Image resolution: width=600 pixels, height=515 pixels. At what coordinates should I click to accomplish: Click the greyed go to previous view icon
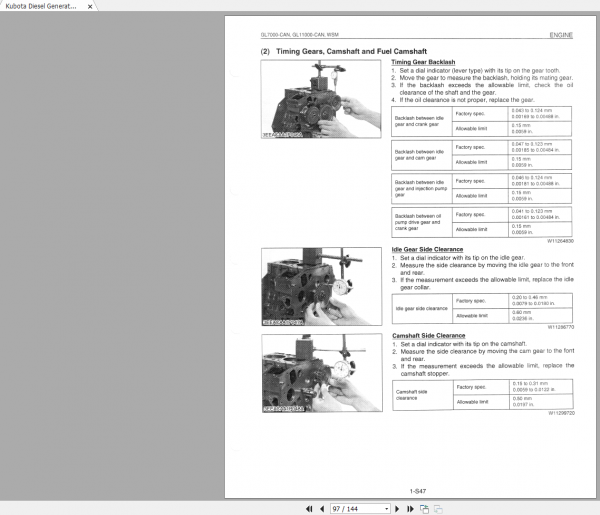tap(438, 509)
